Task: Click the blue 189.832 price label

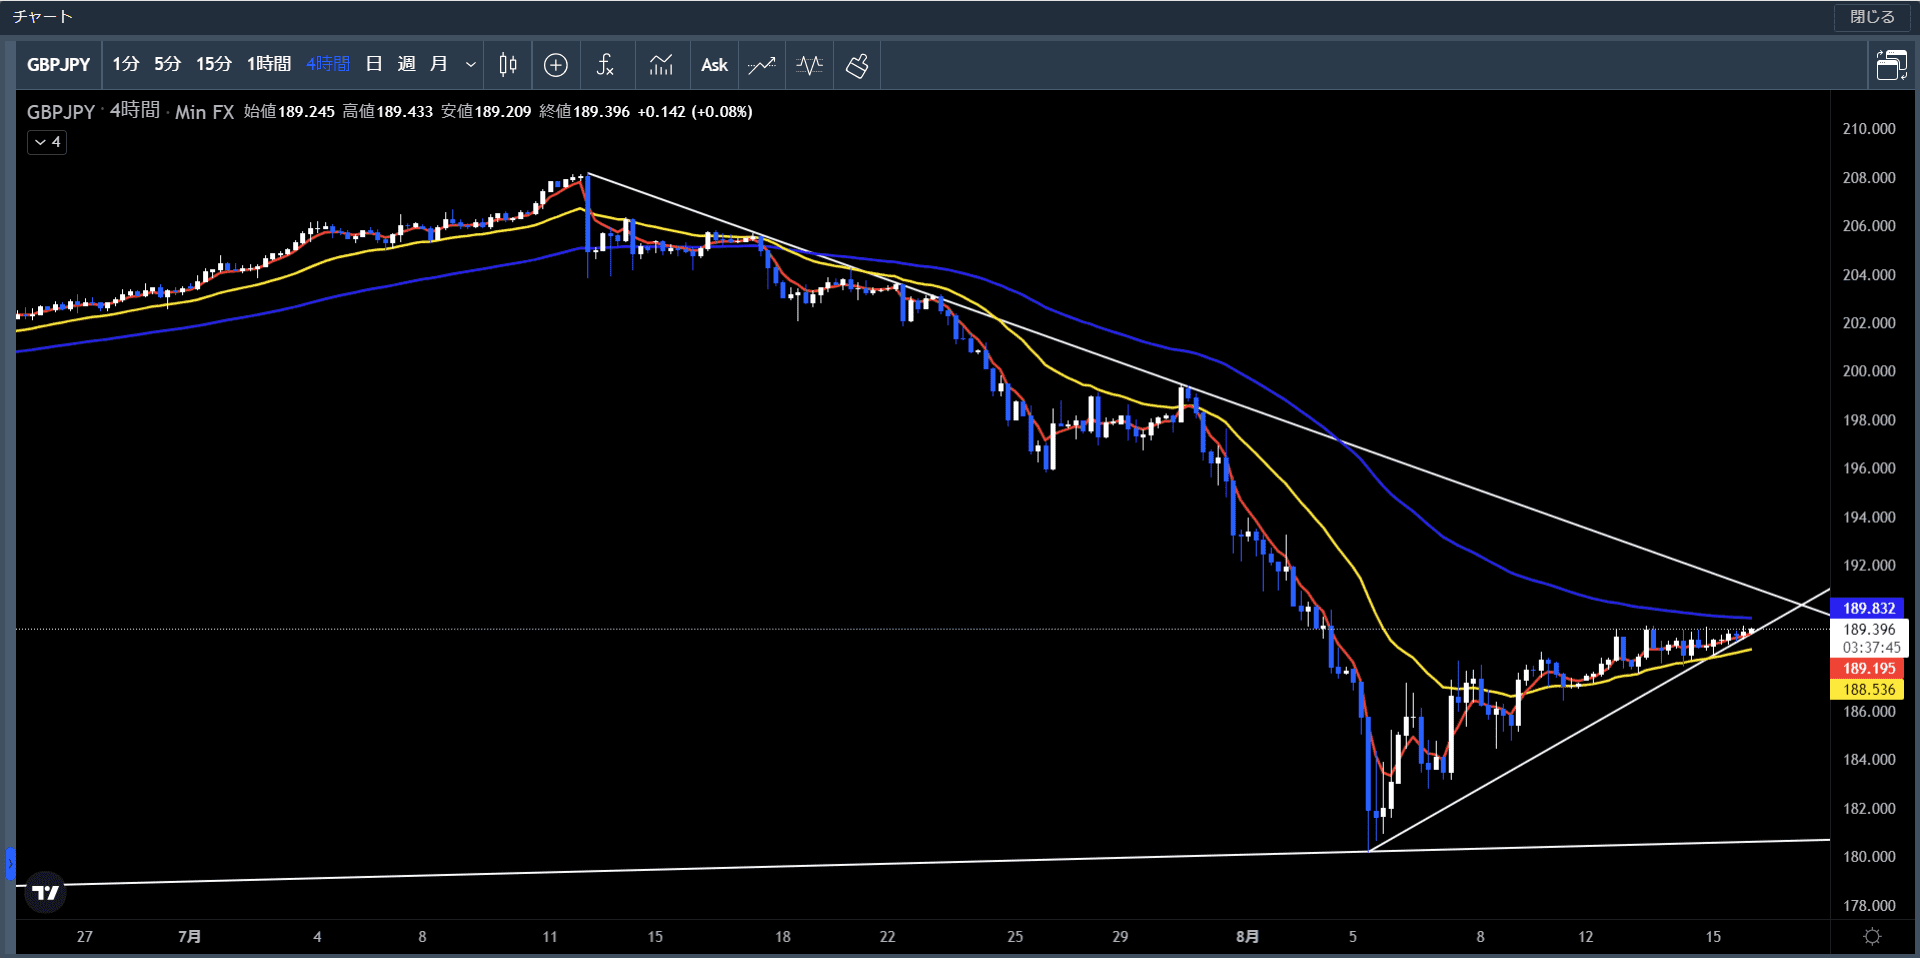Action: (1868, 608)
